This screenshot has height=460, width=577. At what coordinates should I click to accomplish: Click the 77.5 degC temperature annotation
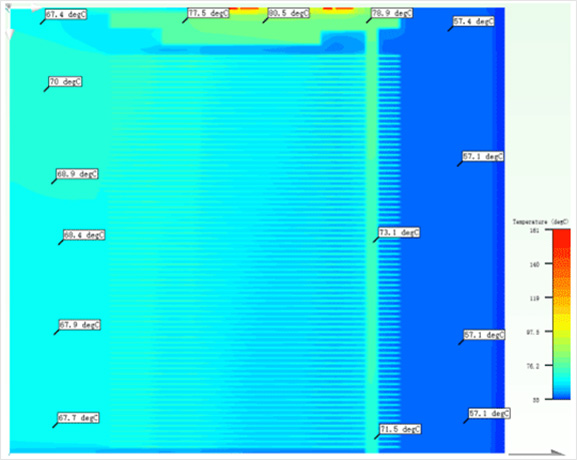[208, 13]
